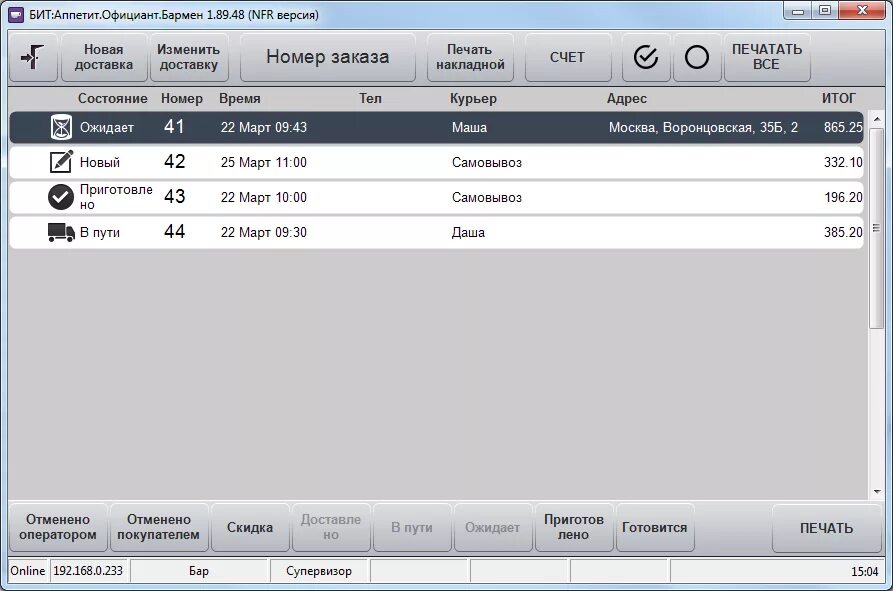Click total 332.10
The width and height of the screenshot is (893, 591).
pyautogui.click(x=843, y=162)
